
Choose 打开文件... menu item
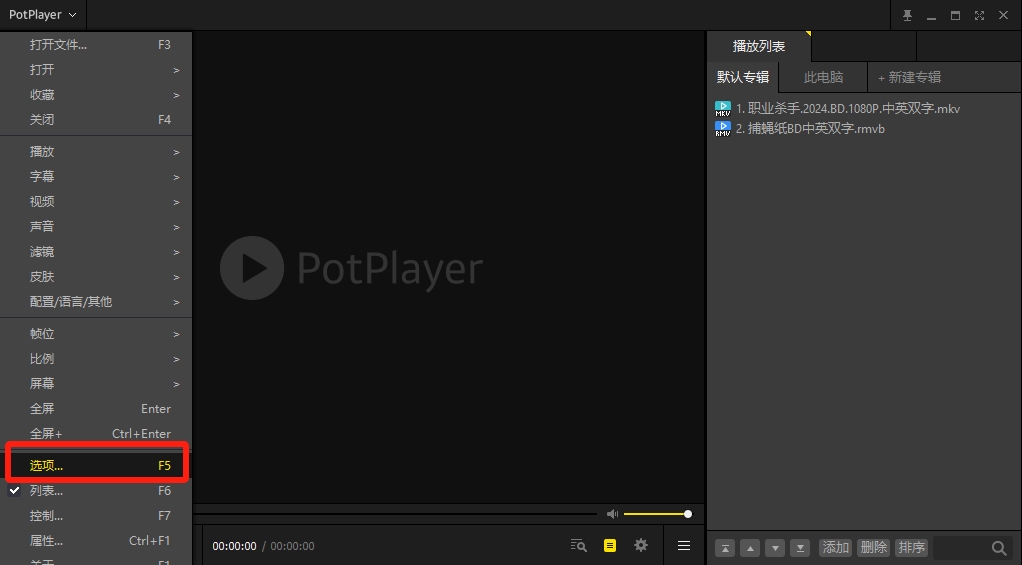pos(96,44)
